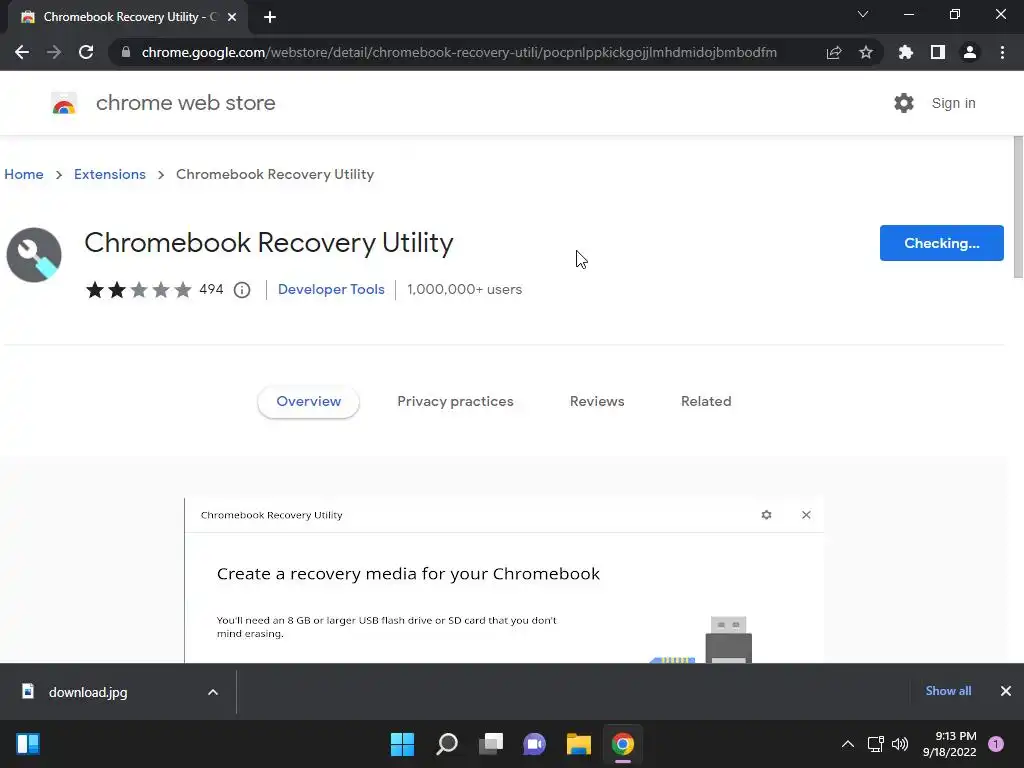Open the tab search dropdown arrow
Image resolution: width=1024 pixels, height=768 pixels.
point(863,14)
